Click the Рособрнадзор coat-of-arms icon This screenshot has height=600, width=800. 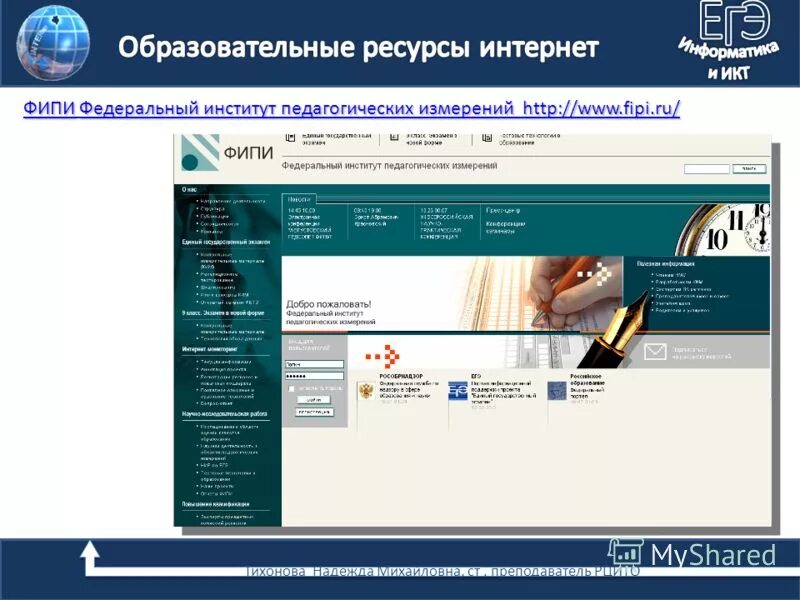coord(366,391)
